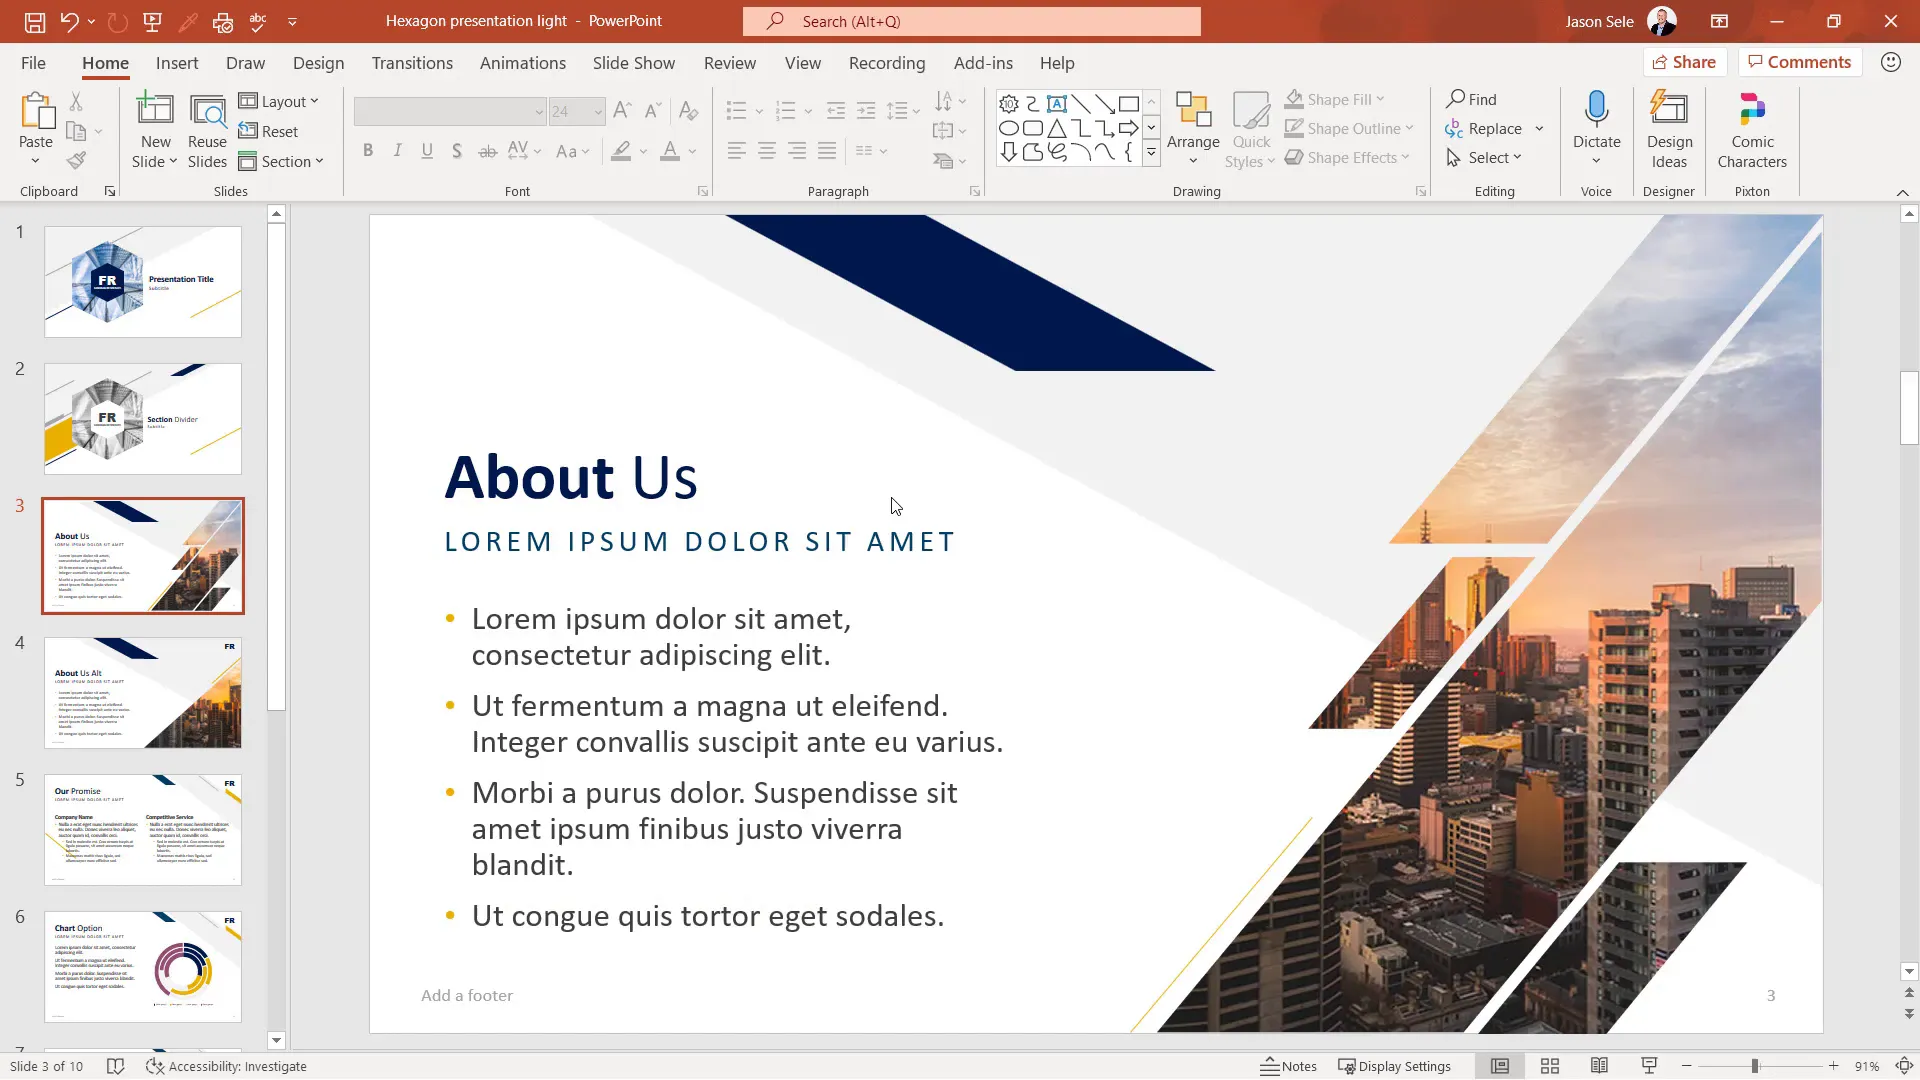Fit slide to current window icon
The image size is (1920, 1080).
(1905, 1066)
